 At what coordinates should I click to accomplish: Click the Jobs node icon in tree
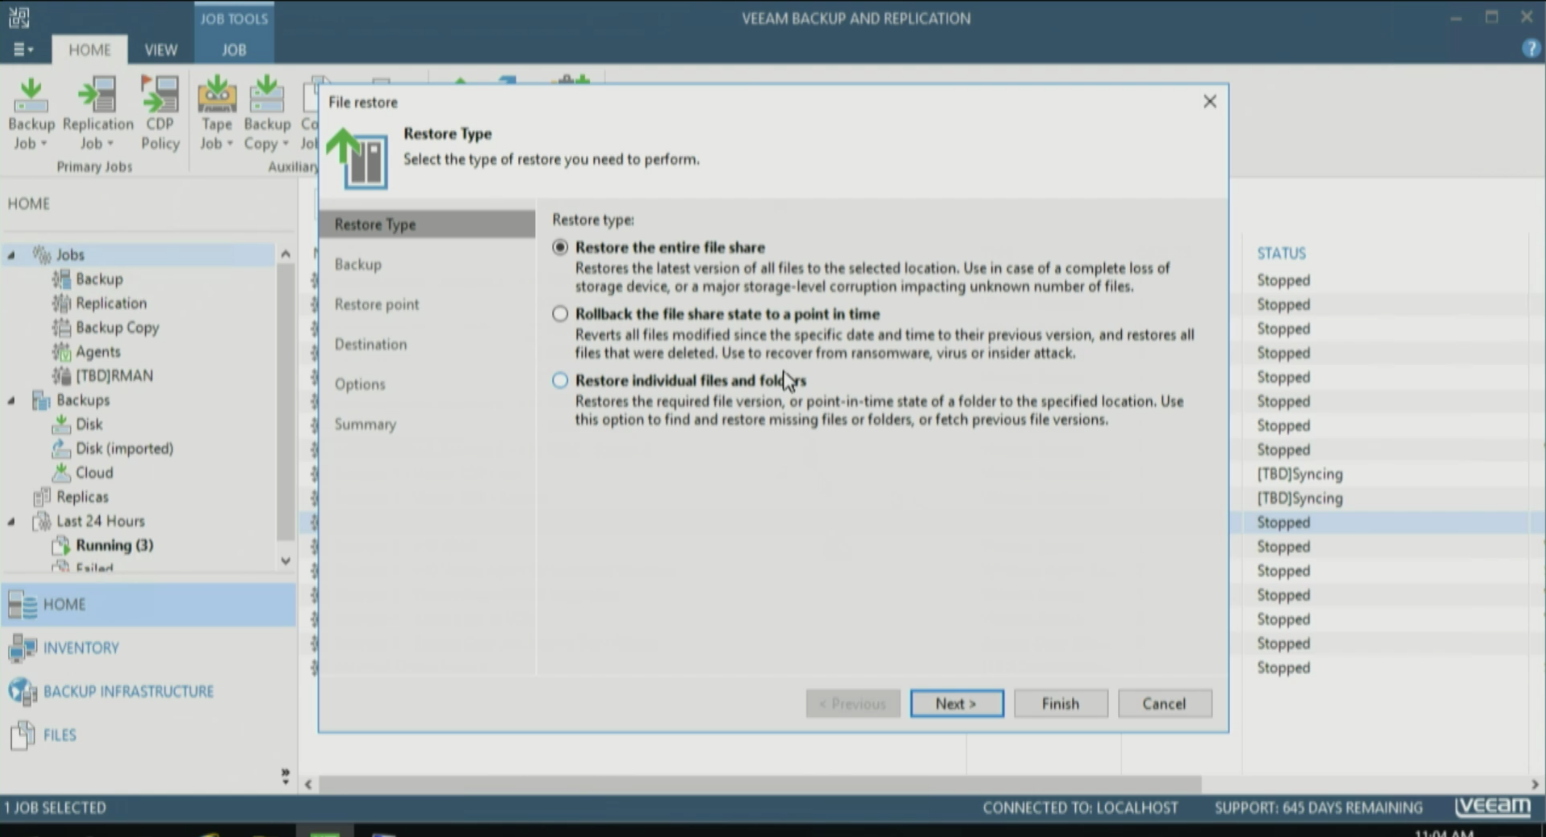pyautogui.click(x=42, y=255)
